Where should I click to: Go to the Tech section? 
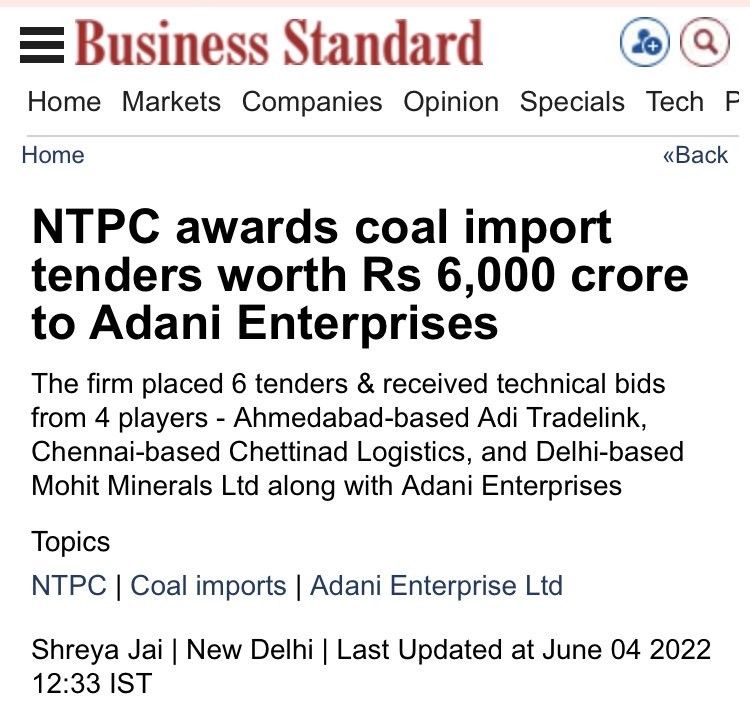point(674,102)
